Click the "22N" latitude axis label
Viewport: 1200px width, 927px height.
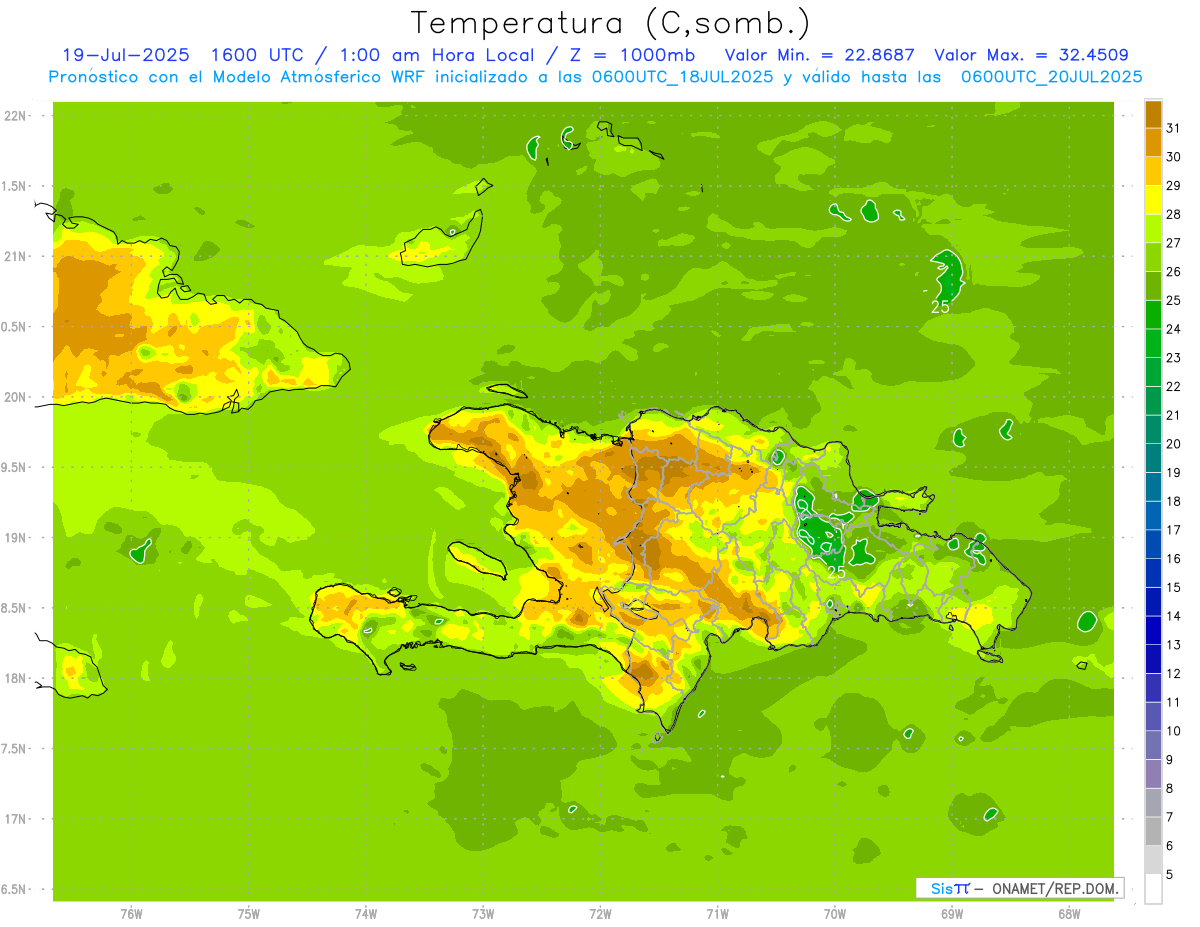15,116
